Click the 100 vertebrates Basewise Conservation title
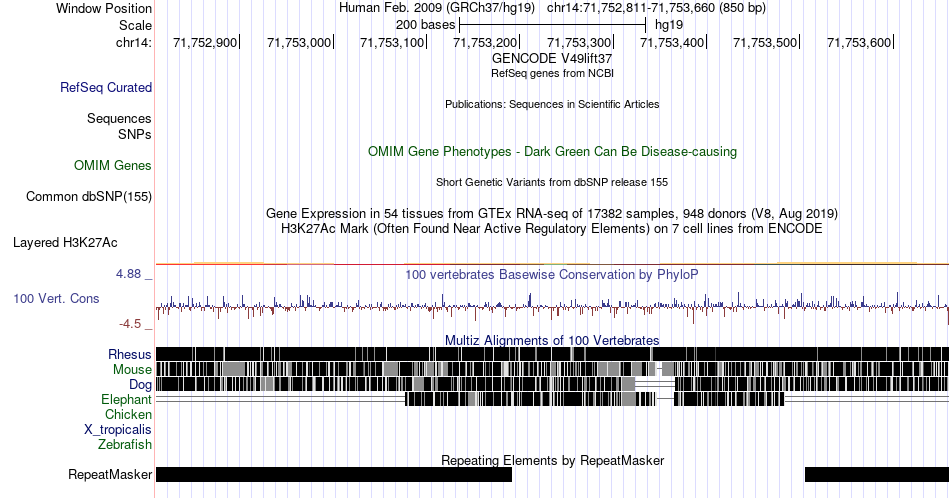The image size is (950, 498). [x=552, y=274]
